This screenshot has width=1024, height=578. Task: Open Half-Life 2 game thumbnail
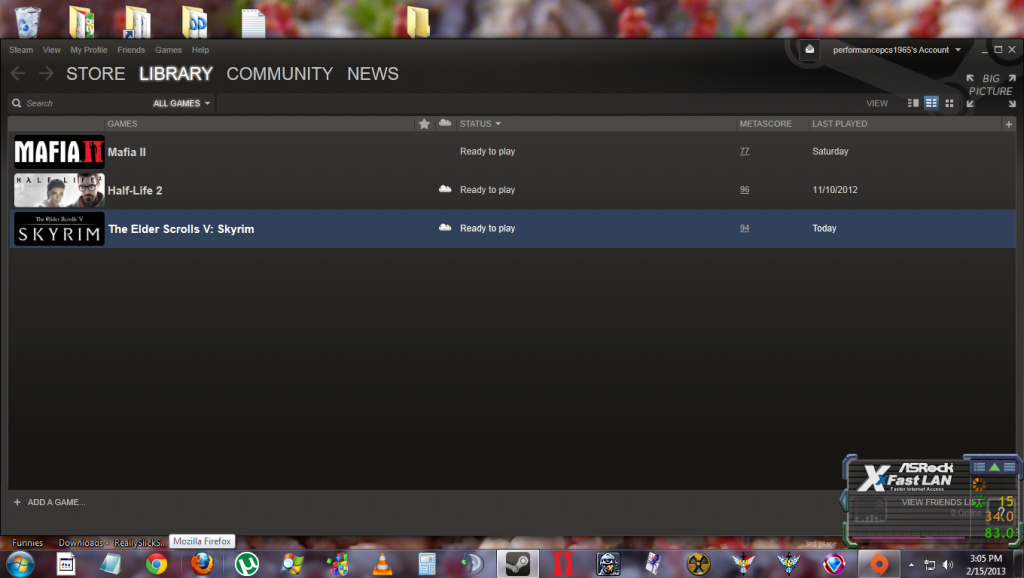coord(59,190)
